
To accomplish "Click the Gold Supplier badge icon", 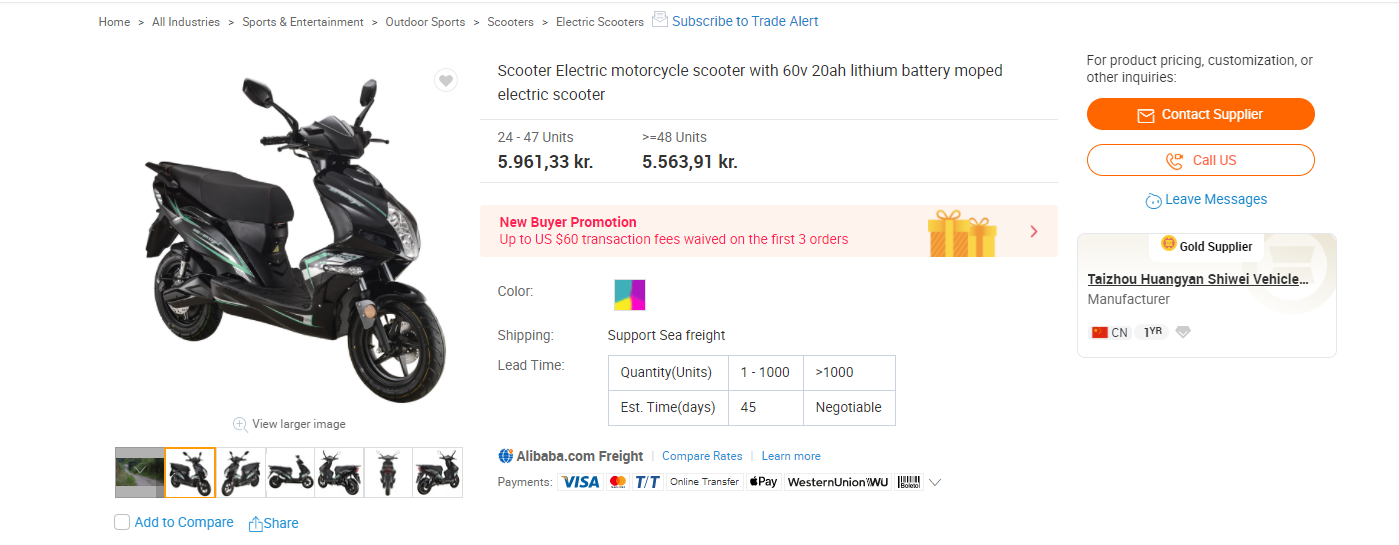I will [x=1169, y=244].
